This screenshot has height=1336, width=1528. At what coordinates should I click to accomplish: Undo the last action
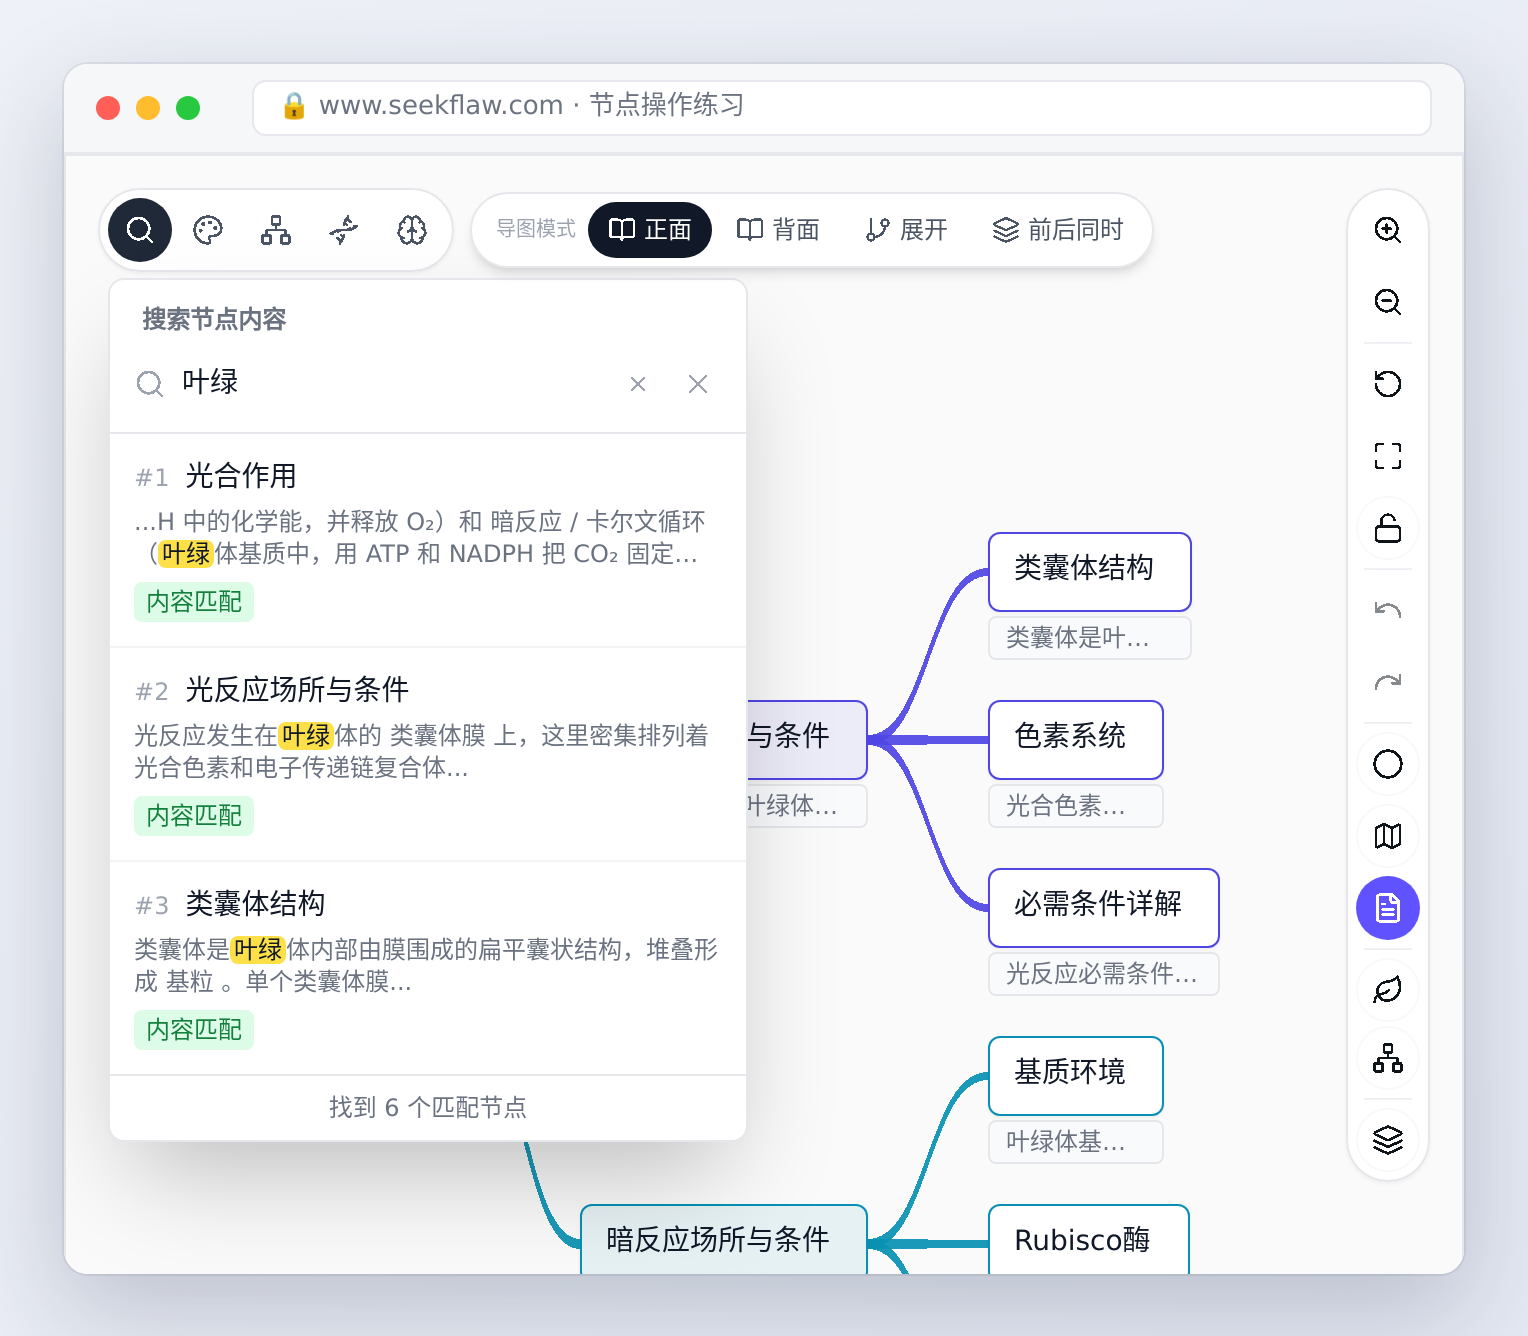point(1388,610)
